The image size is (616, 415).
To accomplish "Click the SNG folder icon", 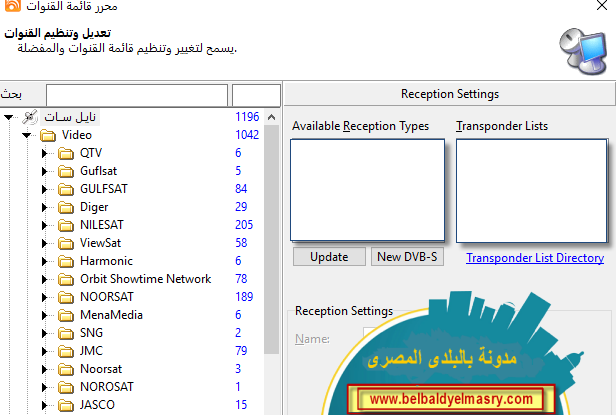I will [x=66, y=333].
